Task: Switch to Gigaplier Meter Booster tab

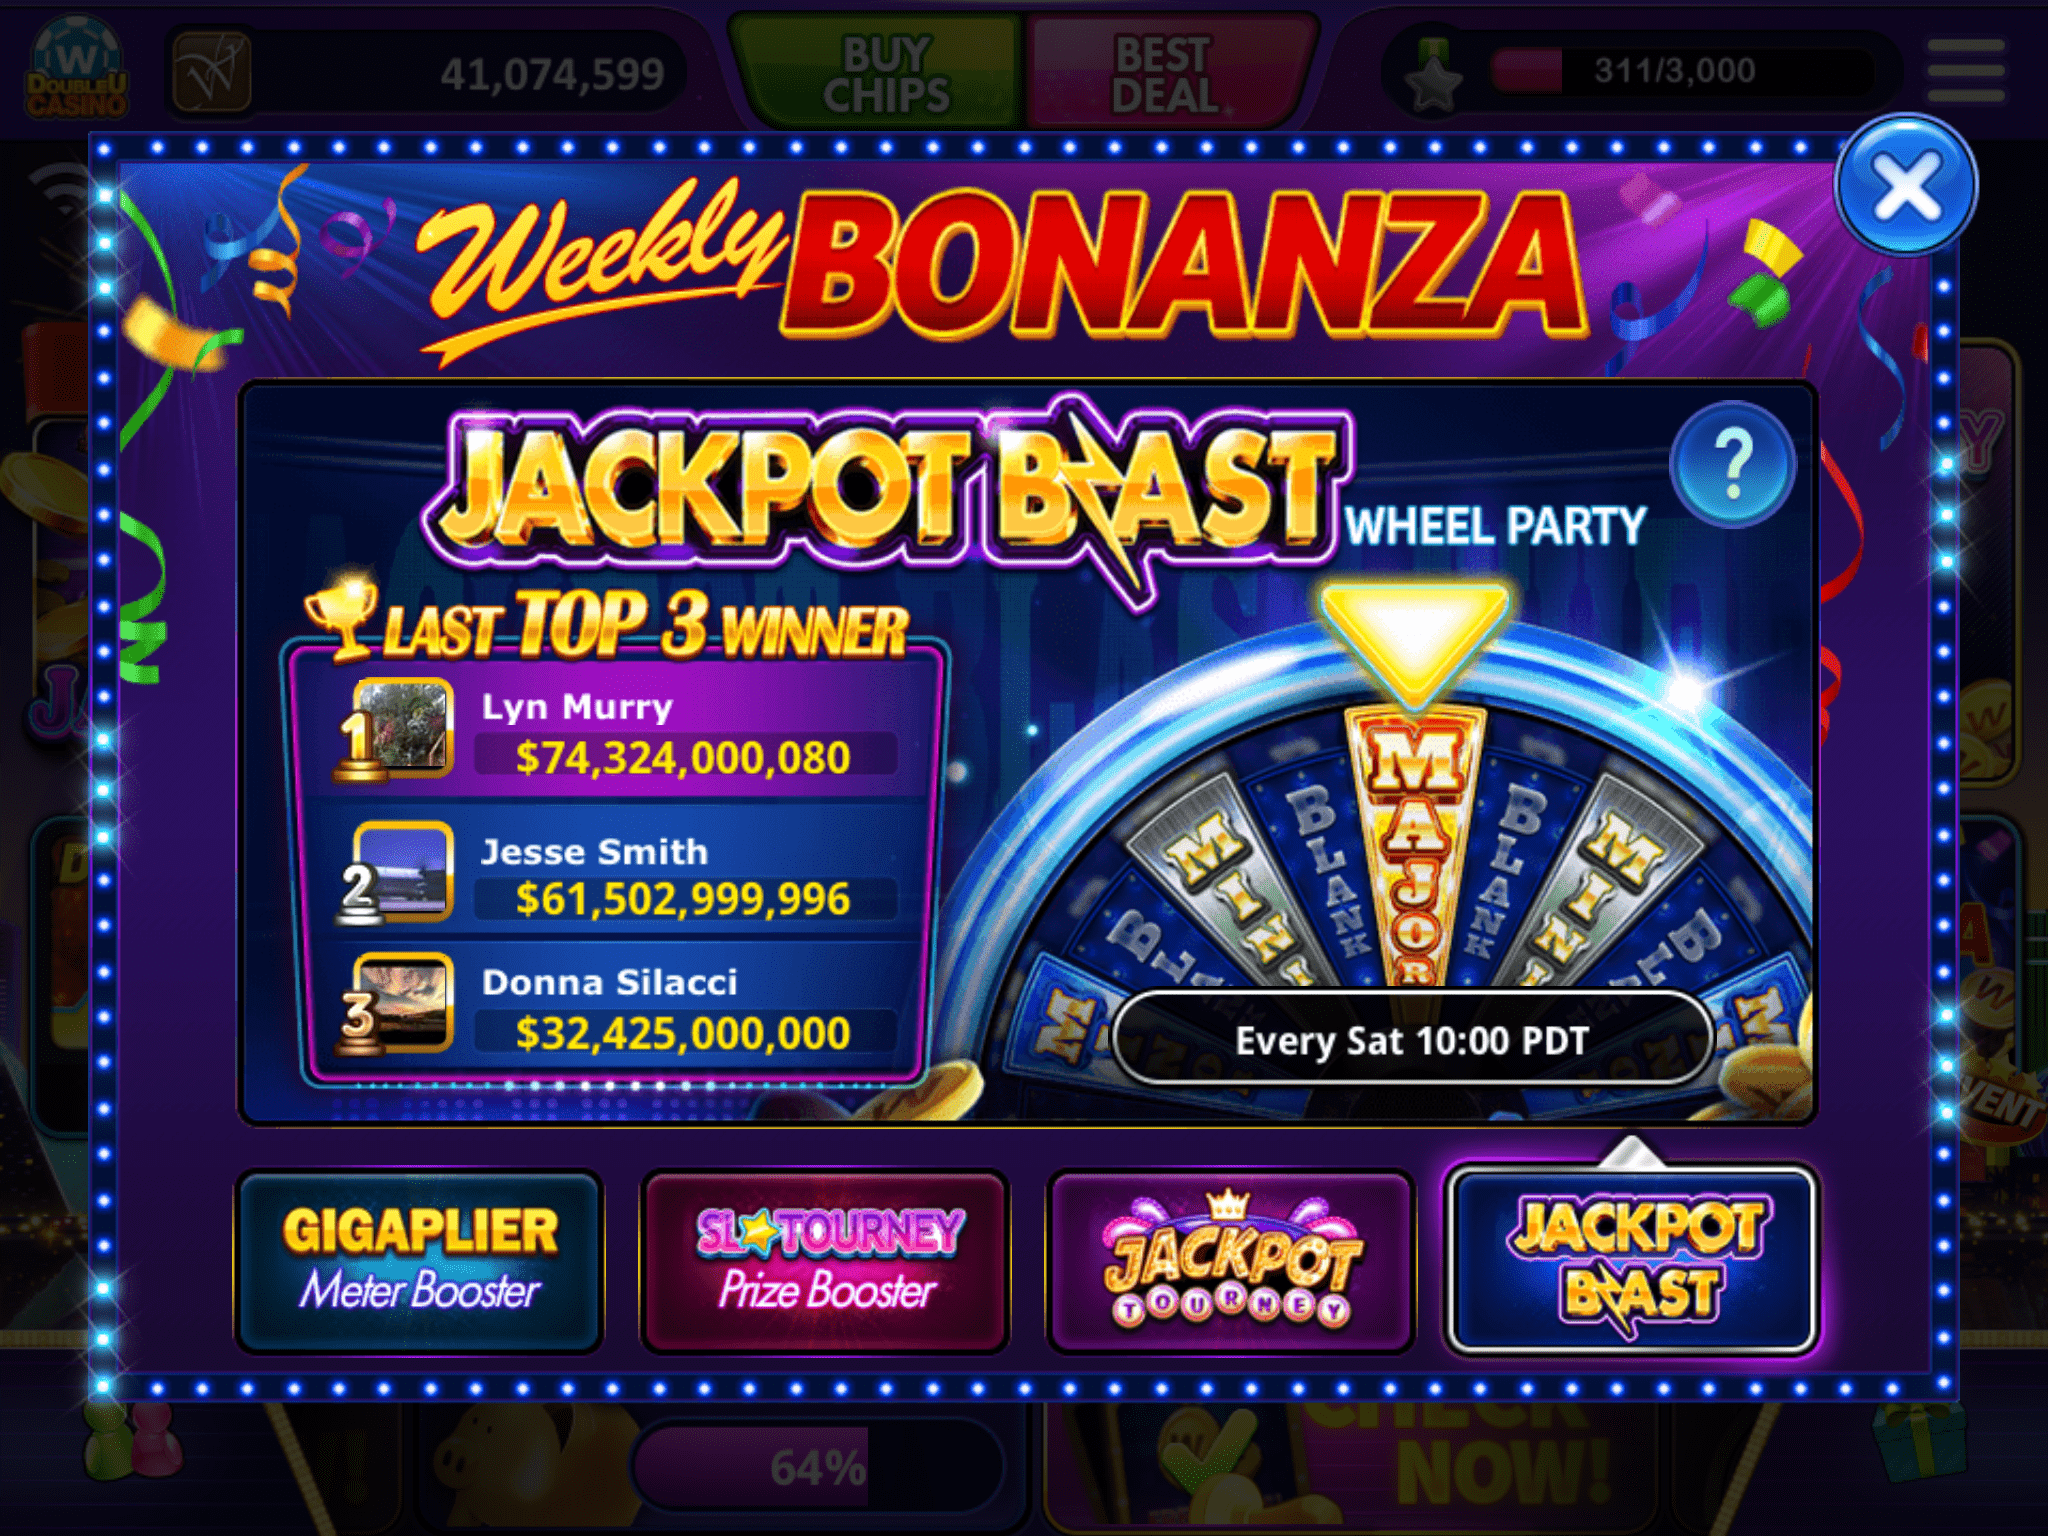Action: pos(419,1262)
